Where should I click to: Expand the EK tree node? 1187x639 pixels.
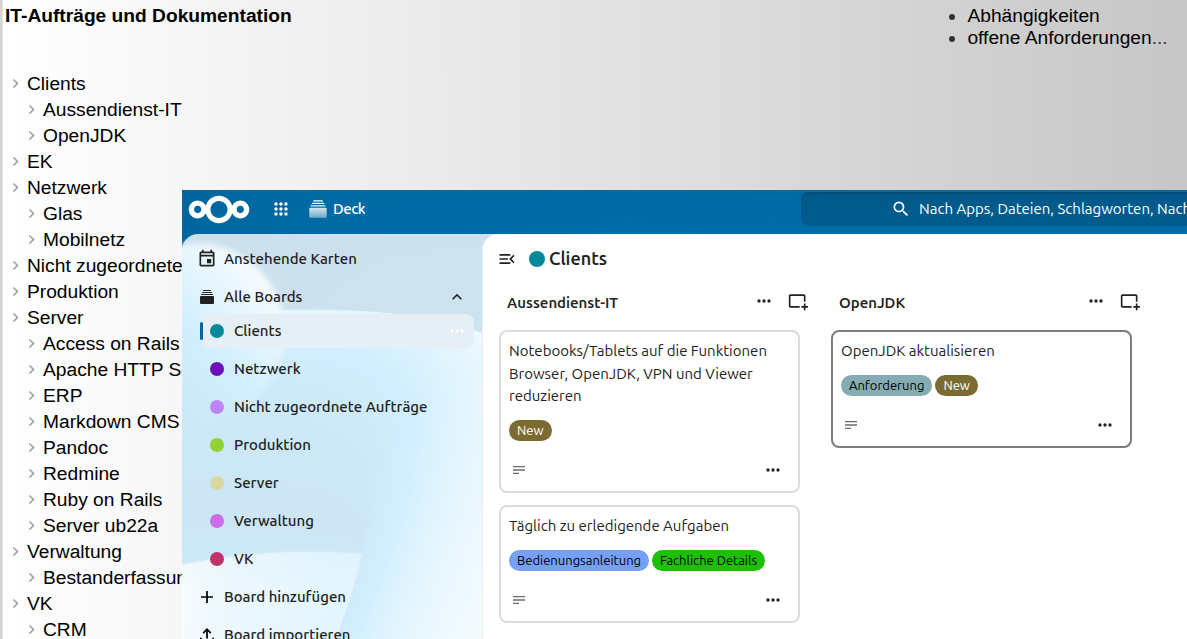(15, 161)
